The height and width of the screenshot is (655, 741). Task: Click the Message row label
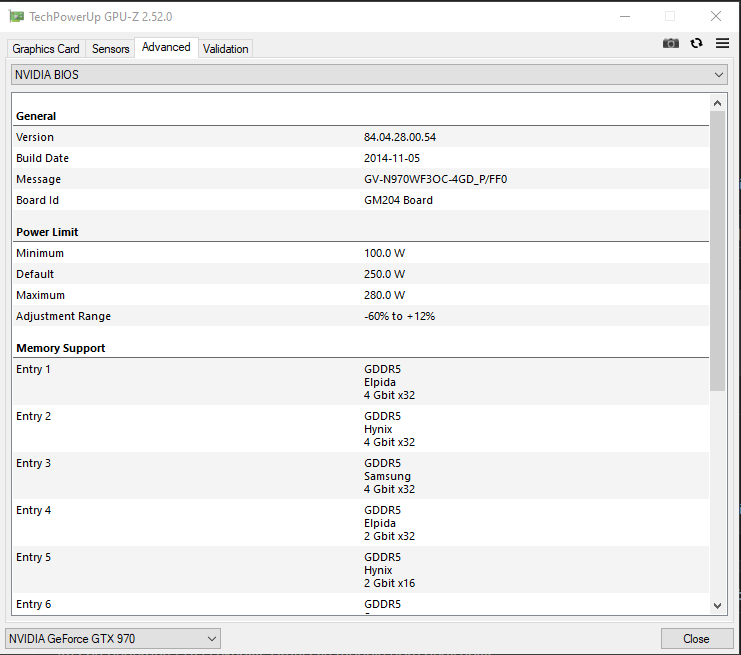38,179
